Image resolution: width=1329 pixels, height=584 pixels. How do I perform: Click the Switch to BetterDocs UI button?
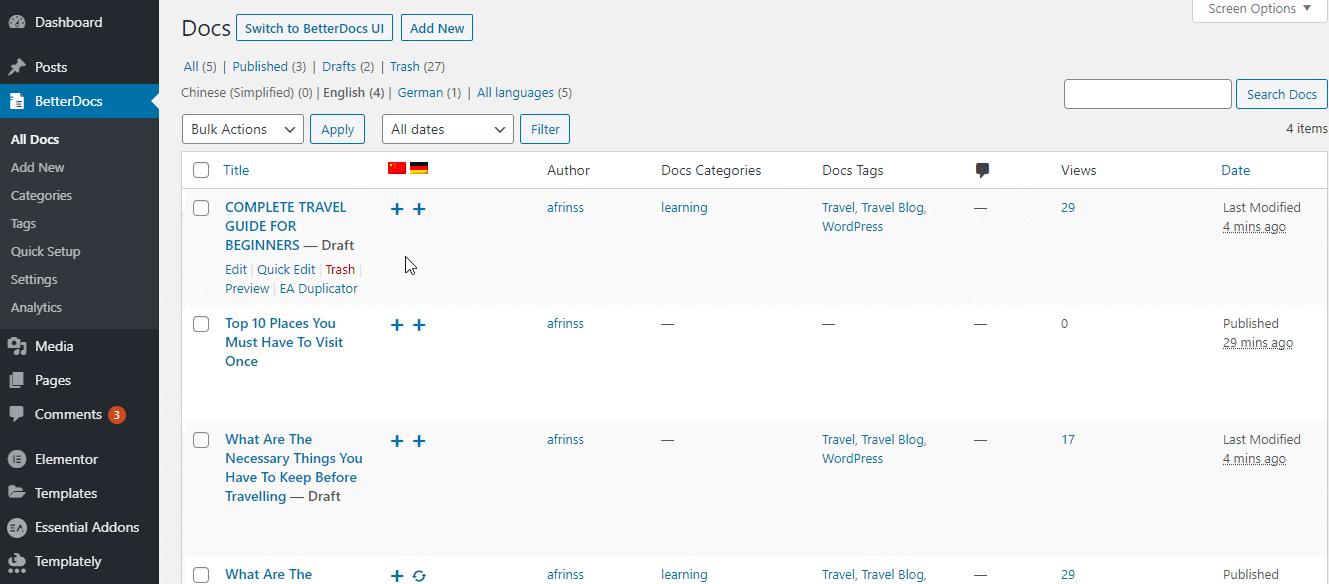tap(314, 27)
